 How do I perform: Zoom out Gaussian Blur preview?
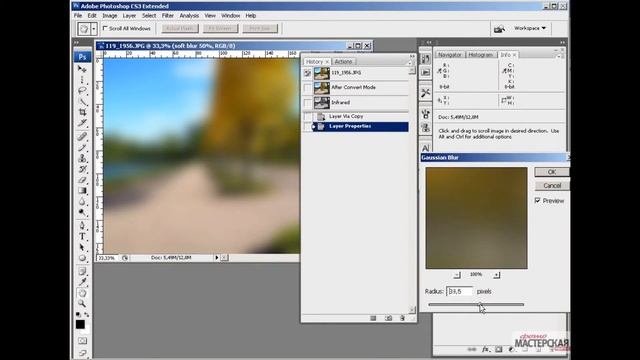pos(457,275)
